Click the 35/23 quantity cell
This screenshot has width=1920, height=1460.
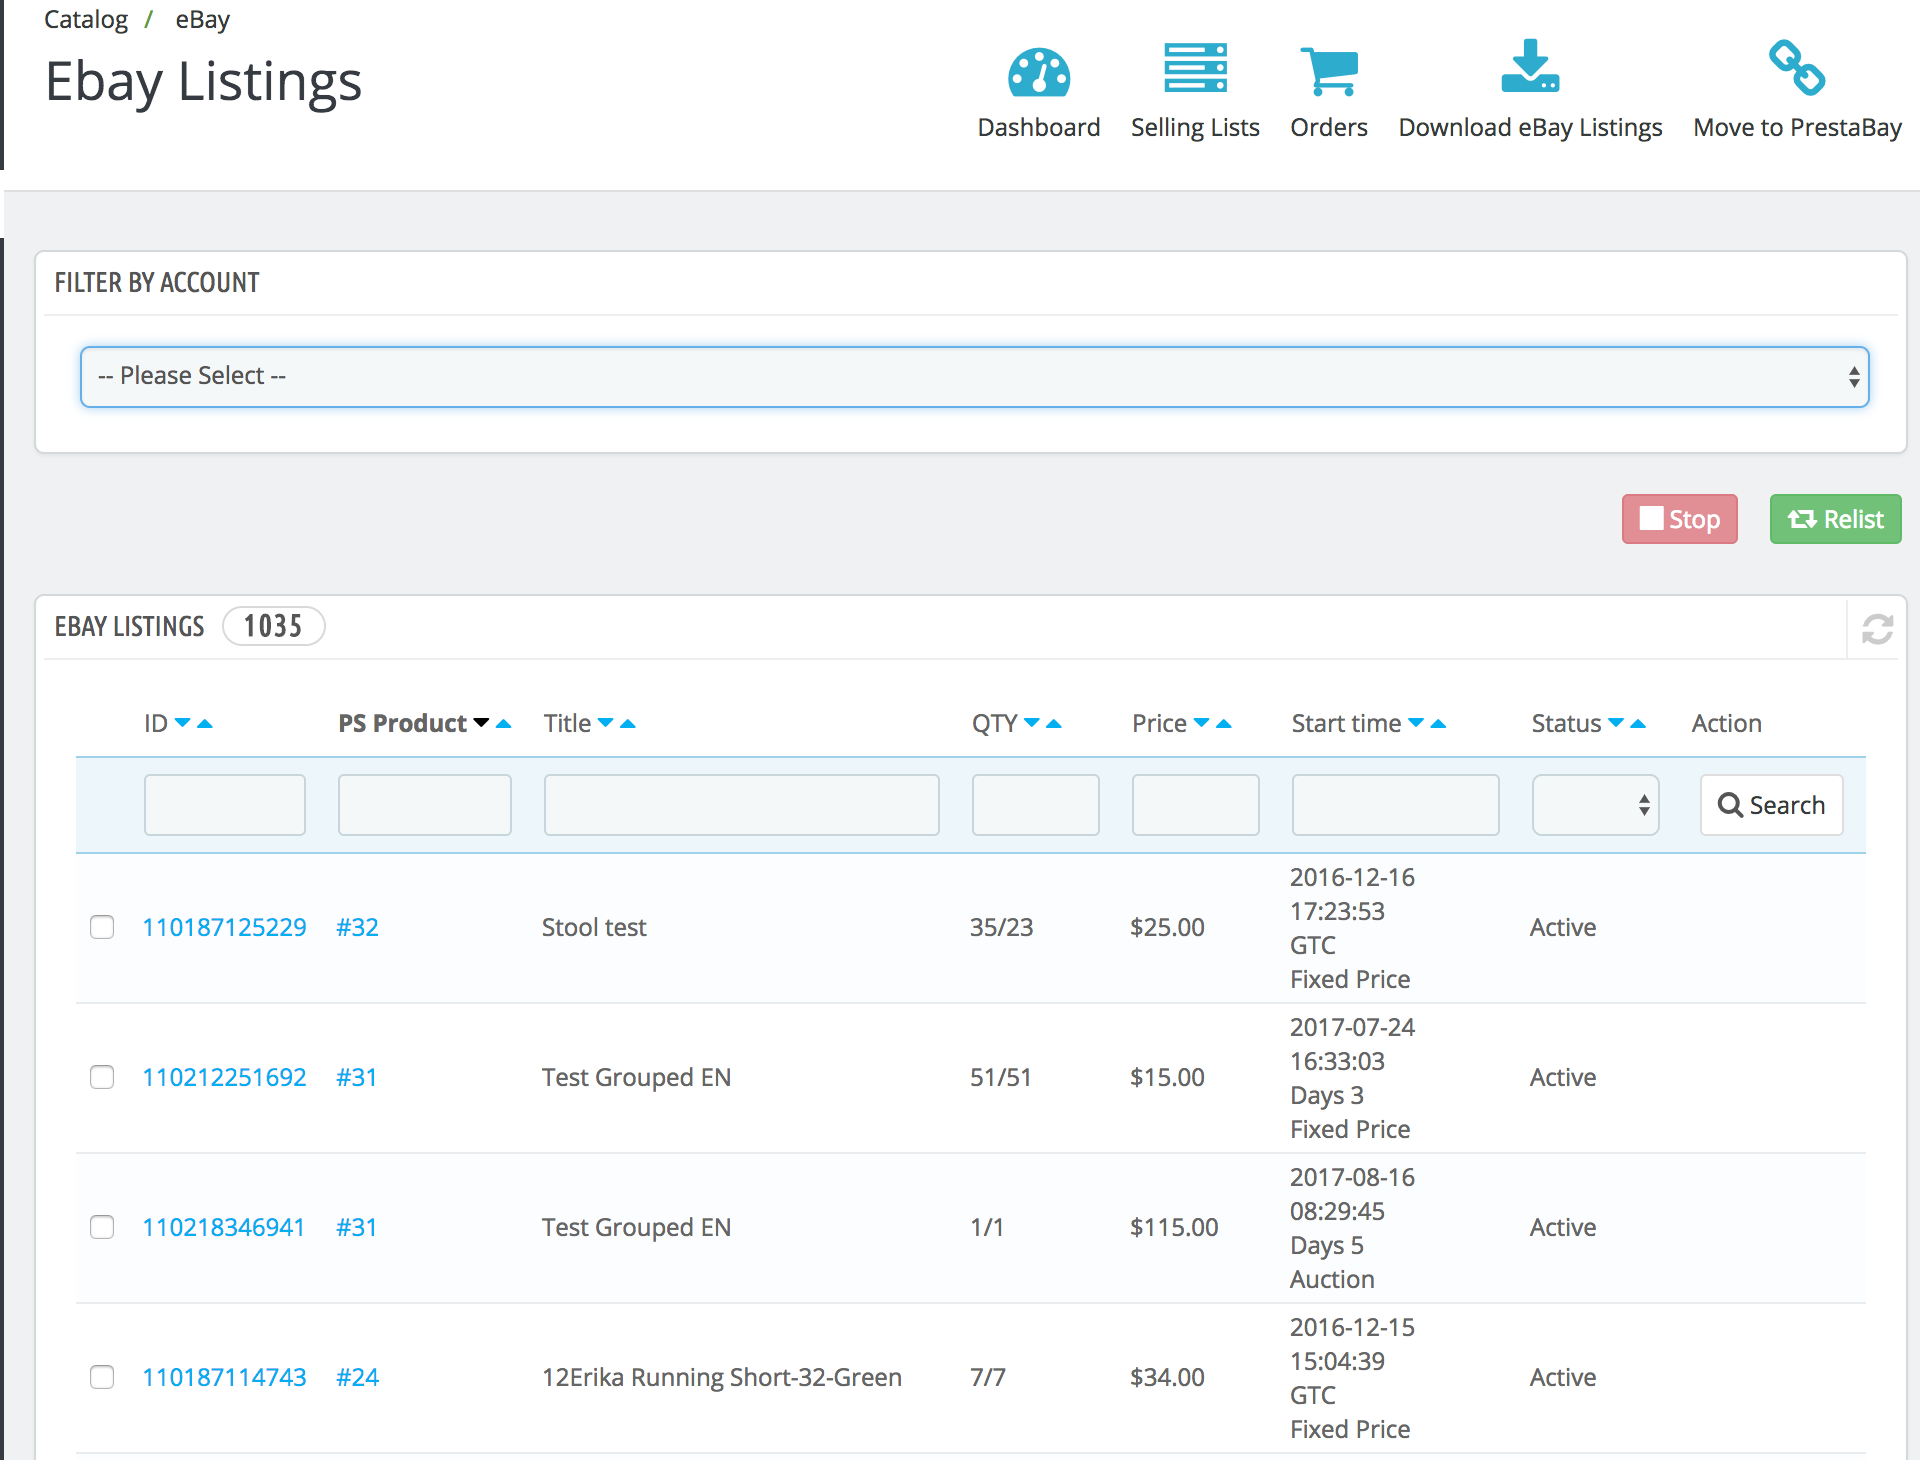click(x=1001, y=927)
